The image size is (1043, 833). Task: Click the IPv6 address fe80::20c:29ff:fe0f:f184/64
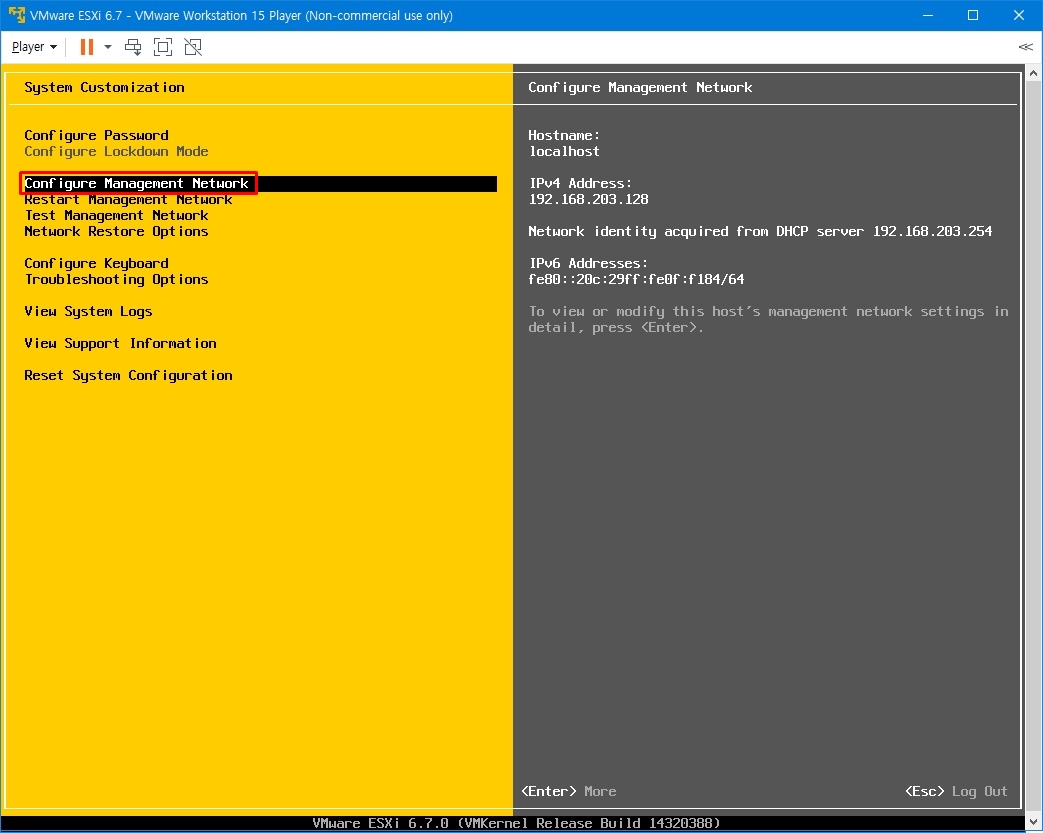[x=636, y=279]
